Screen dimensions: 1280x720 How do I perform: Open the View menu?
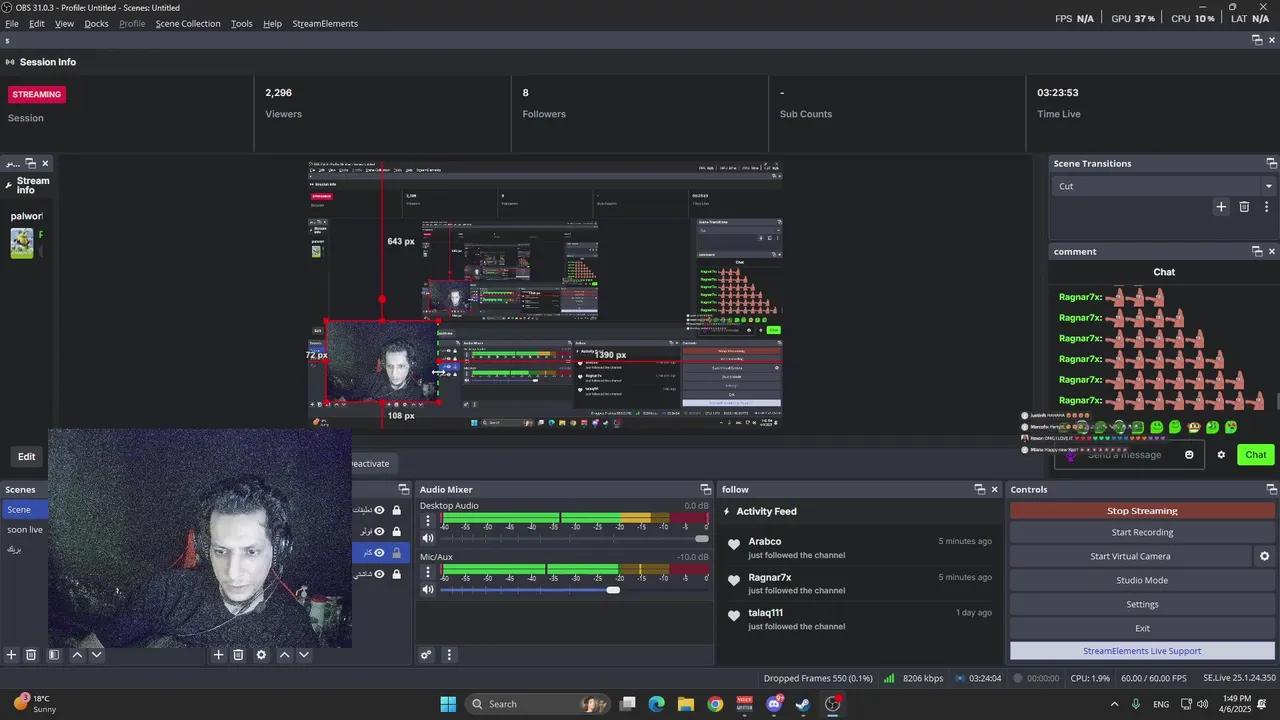[x=64, y=23]
